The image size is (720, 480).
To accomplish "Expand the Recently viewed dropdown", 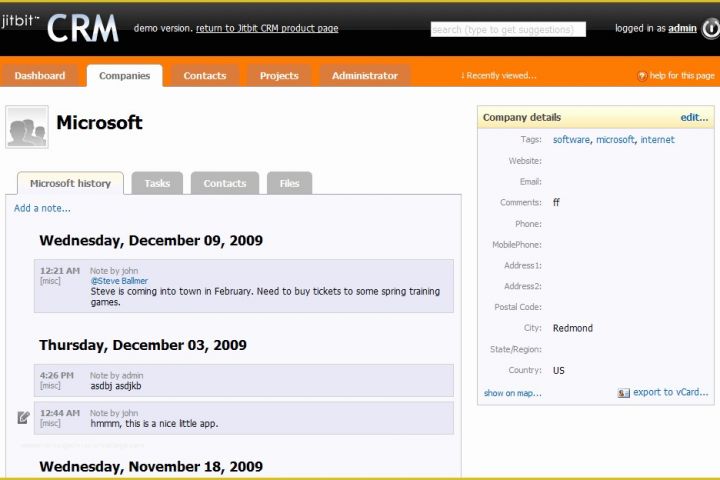I will [498, 76].
